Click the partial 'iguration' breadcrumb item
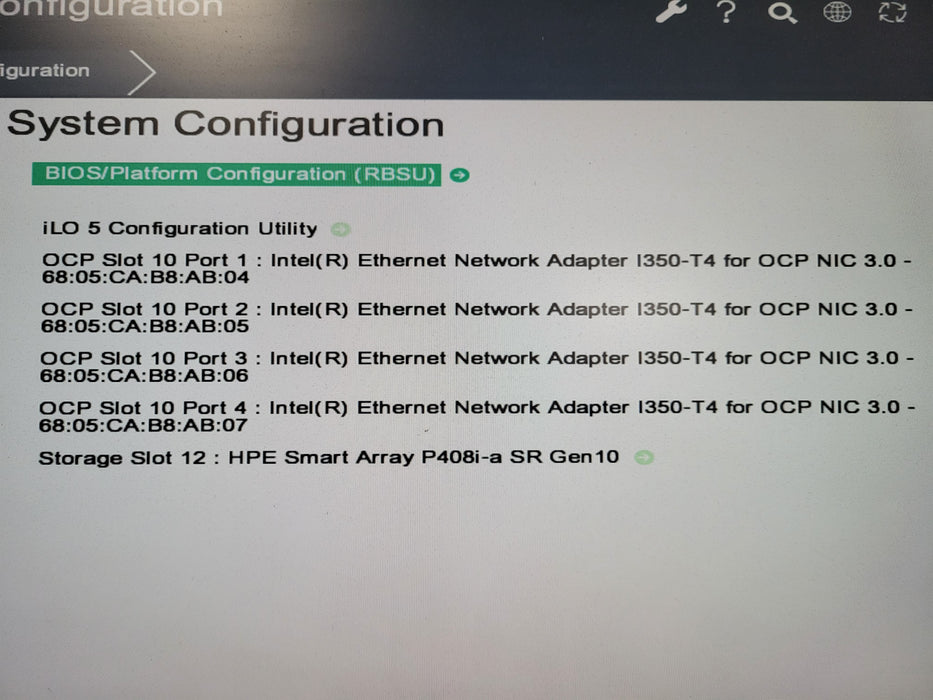The width and height of the screenshot is (933, 700). [x=45, y=70]
